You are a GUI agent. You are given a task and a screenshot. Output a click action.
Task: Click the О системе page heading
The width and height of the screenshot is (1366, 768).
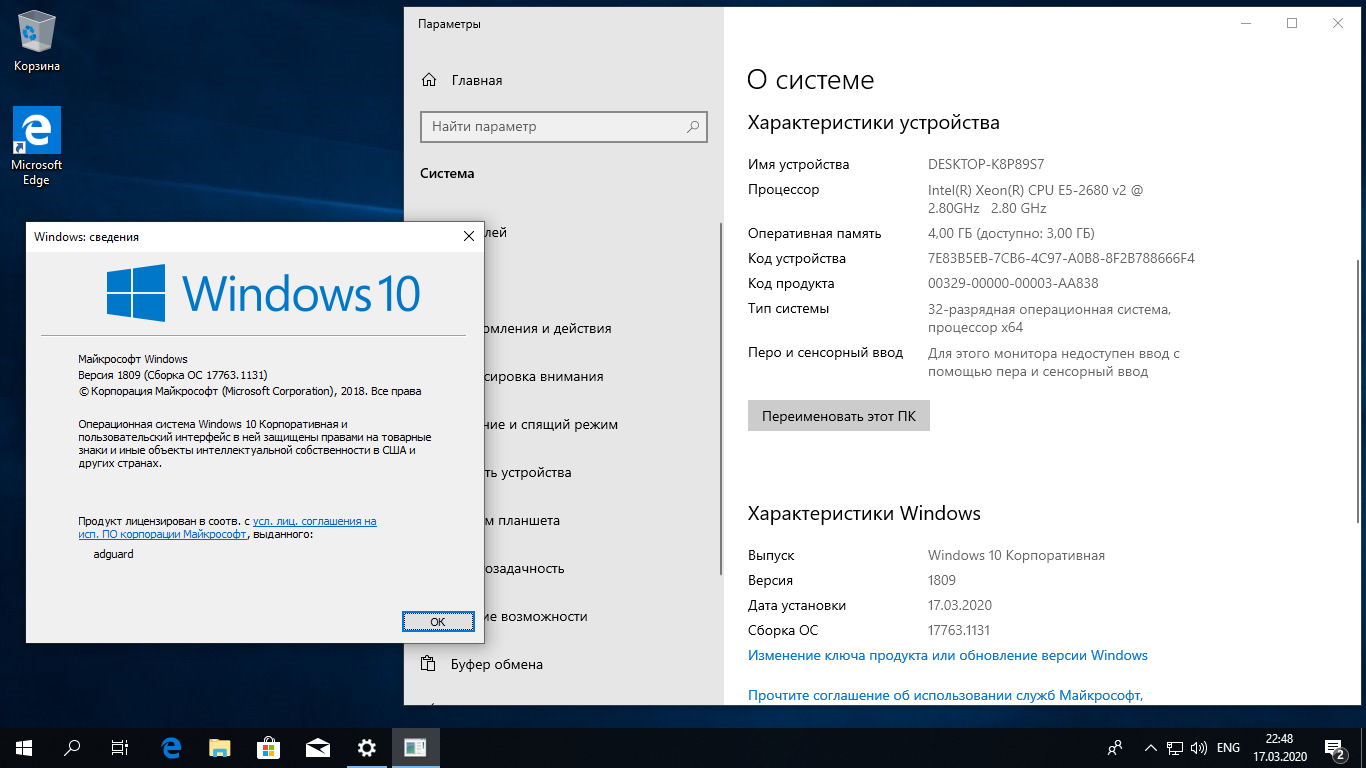coord(811,80)
